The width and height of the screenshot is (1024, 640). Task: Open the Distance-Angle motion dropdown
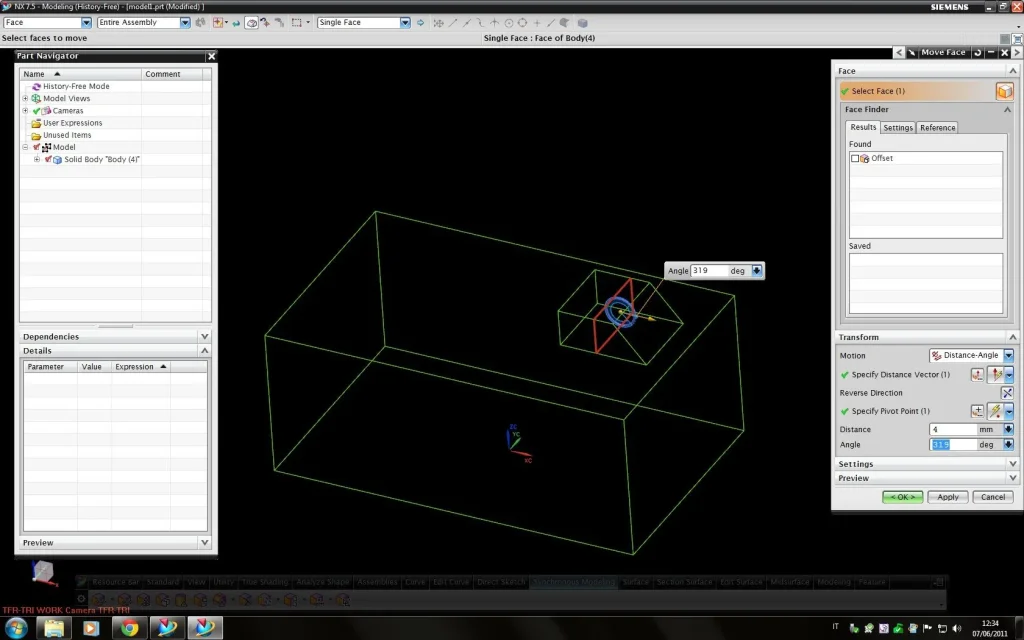click(x=1008, y=355)
